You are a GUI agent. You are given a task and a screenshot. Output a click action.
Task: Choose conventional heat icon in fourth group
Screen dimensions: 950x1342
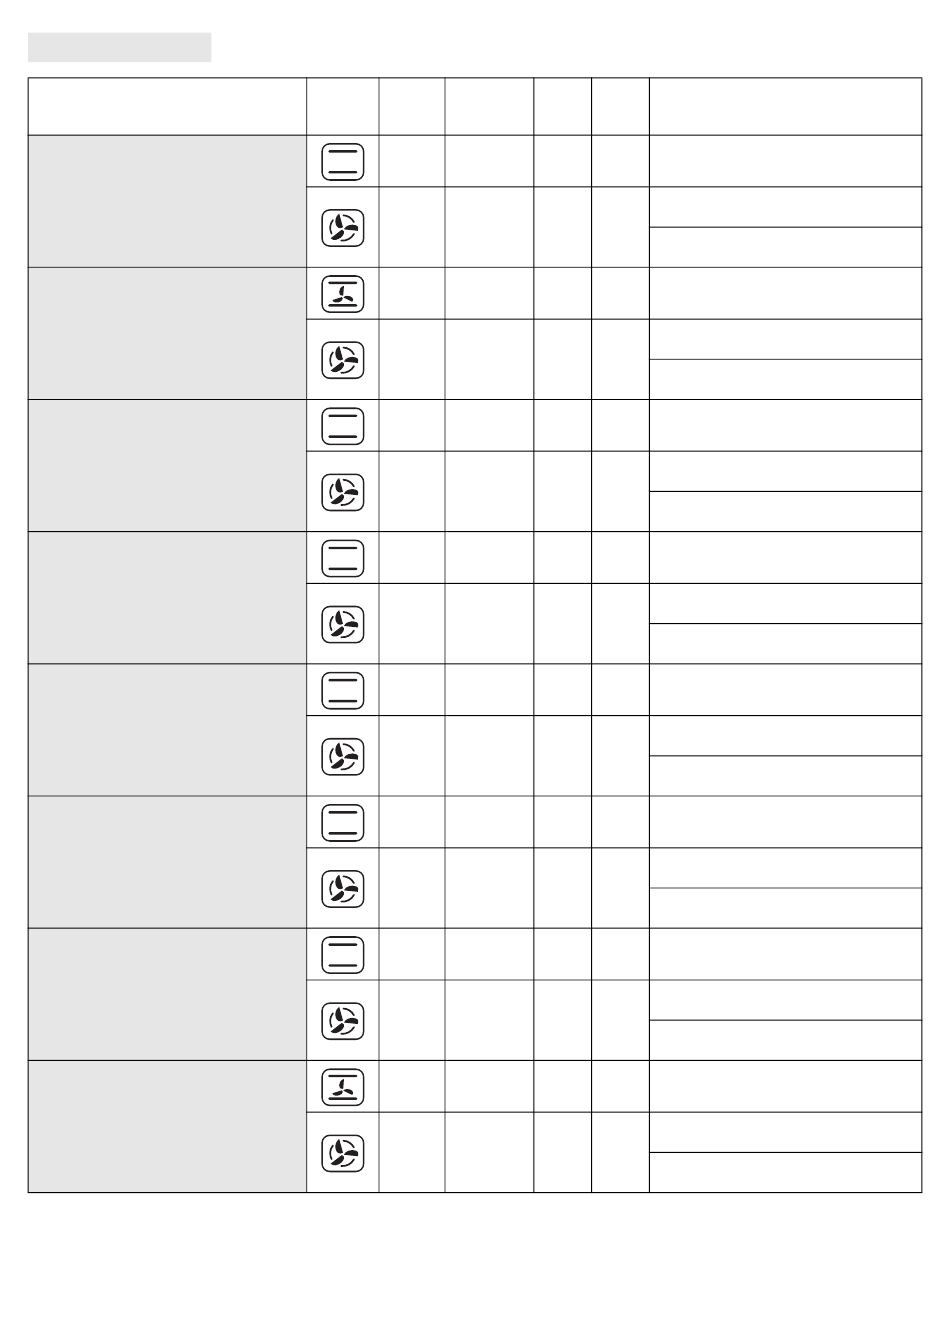[x=343, y=558]
